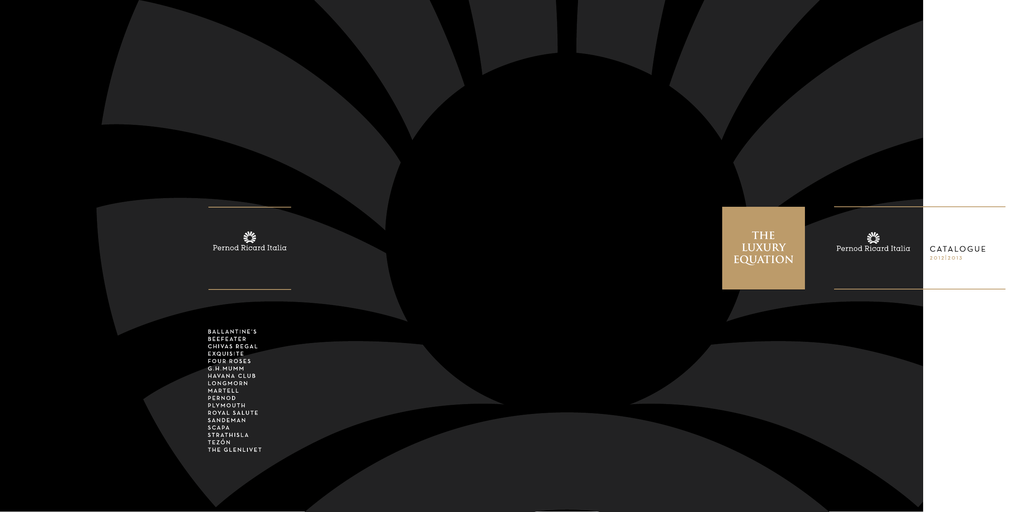Click the "2012|2013" year text
Screen dimensions: 1024x512
946,259
